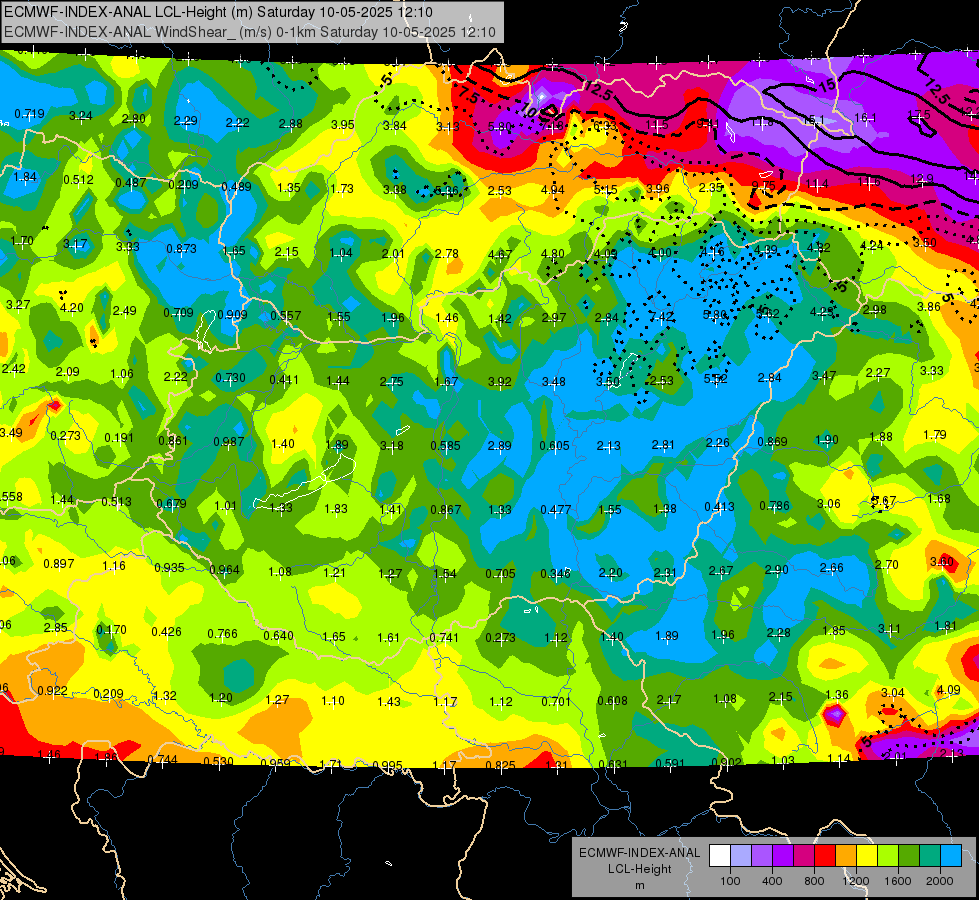Screen dimensions: 979x900
Task: Click the 800 label under the legend
Action: (814, 881)
